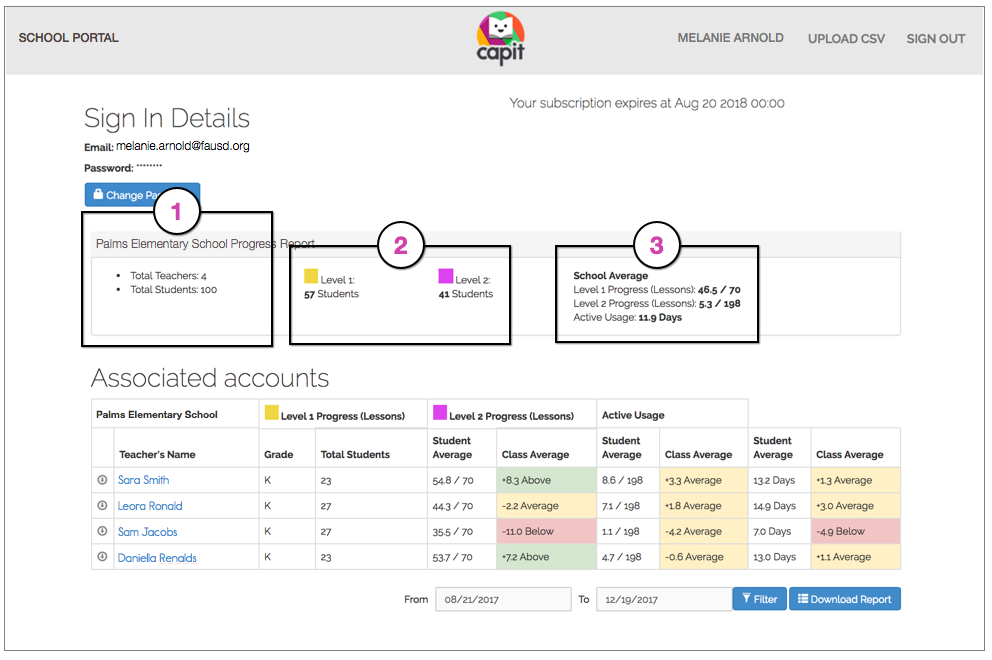Viewport: 992px width, 660px height.
Task: Select Leora Ronald's name link
Action: tap(148, 506)
